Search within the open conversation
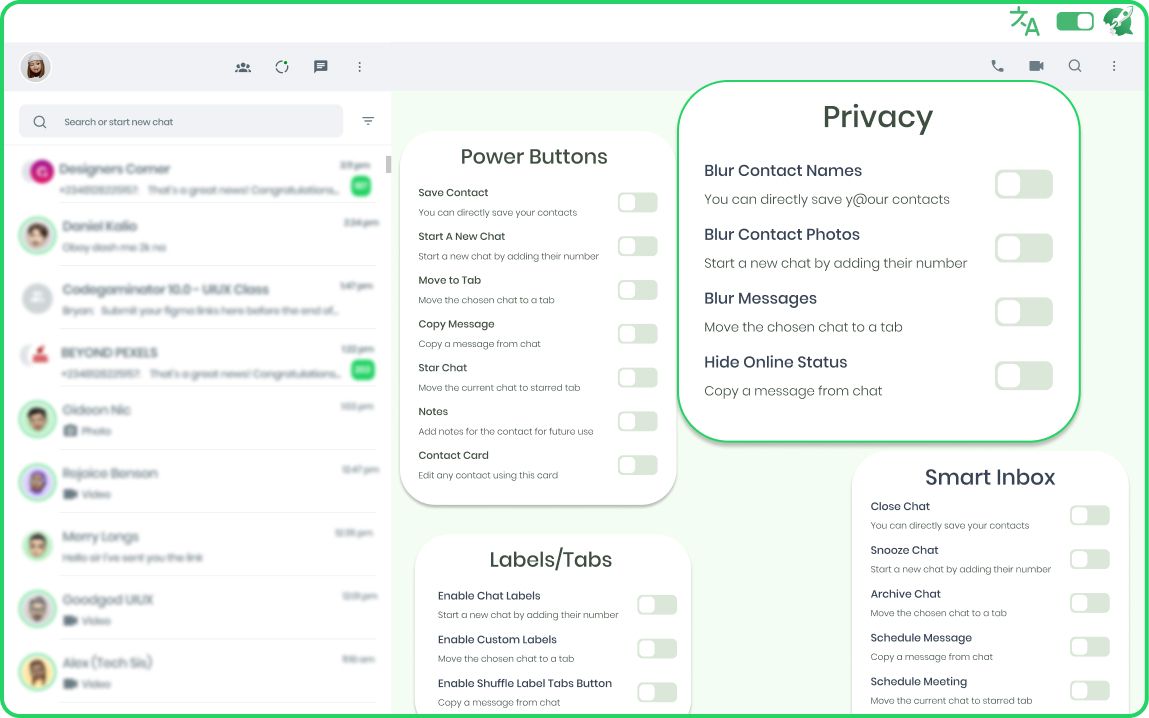Viewport: 1149px width, 718px height. [1075, 66]
